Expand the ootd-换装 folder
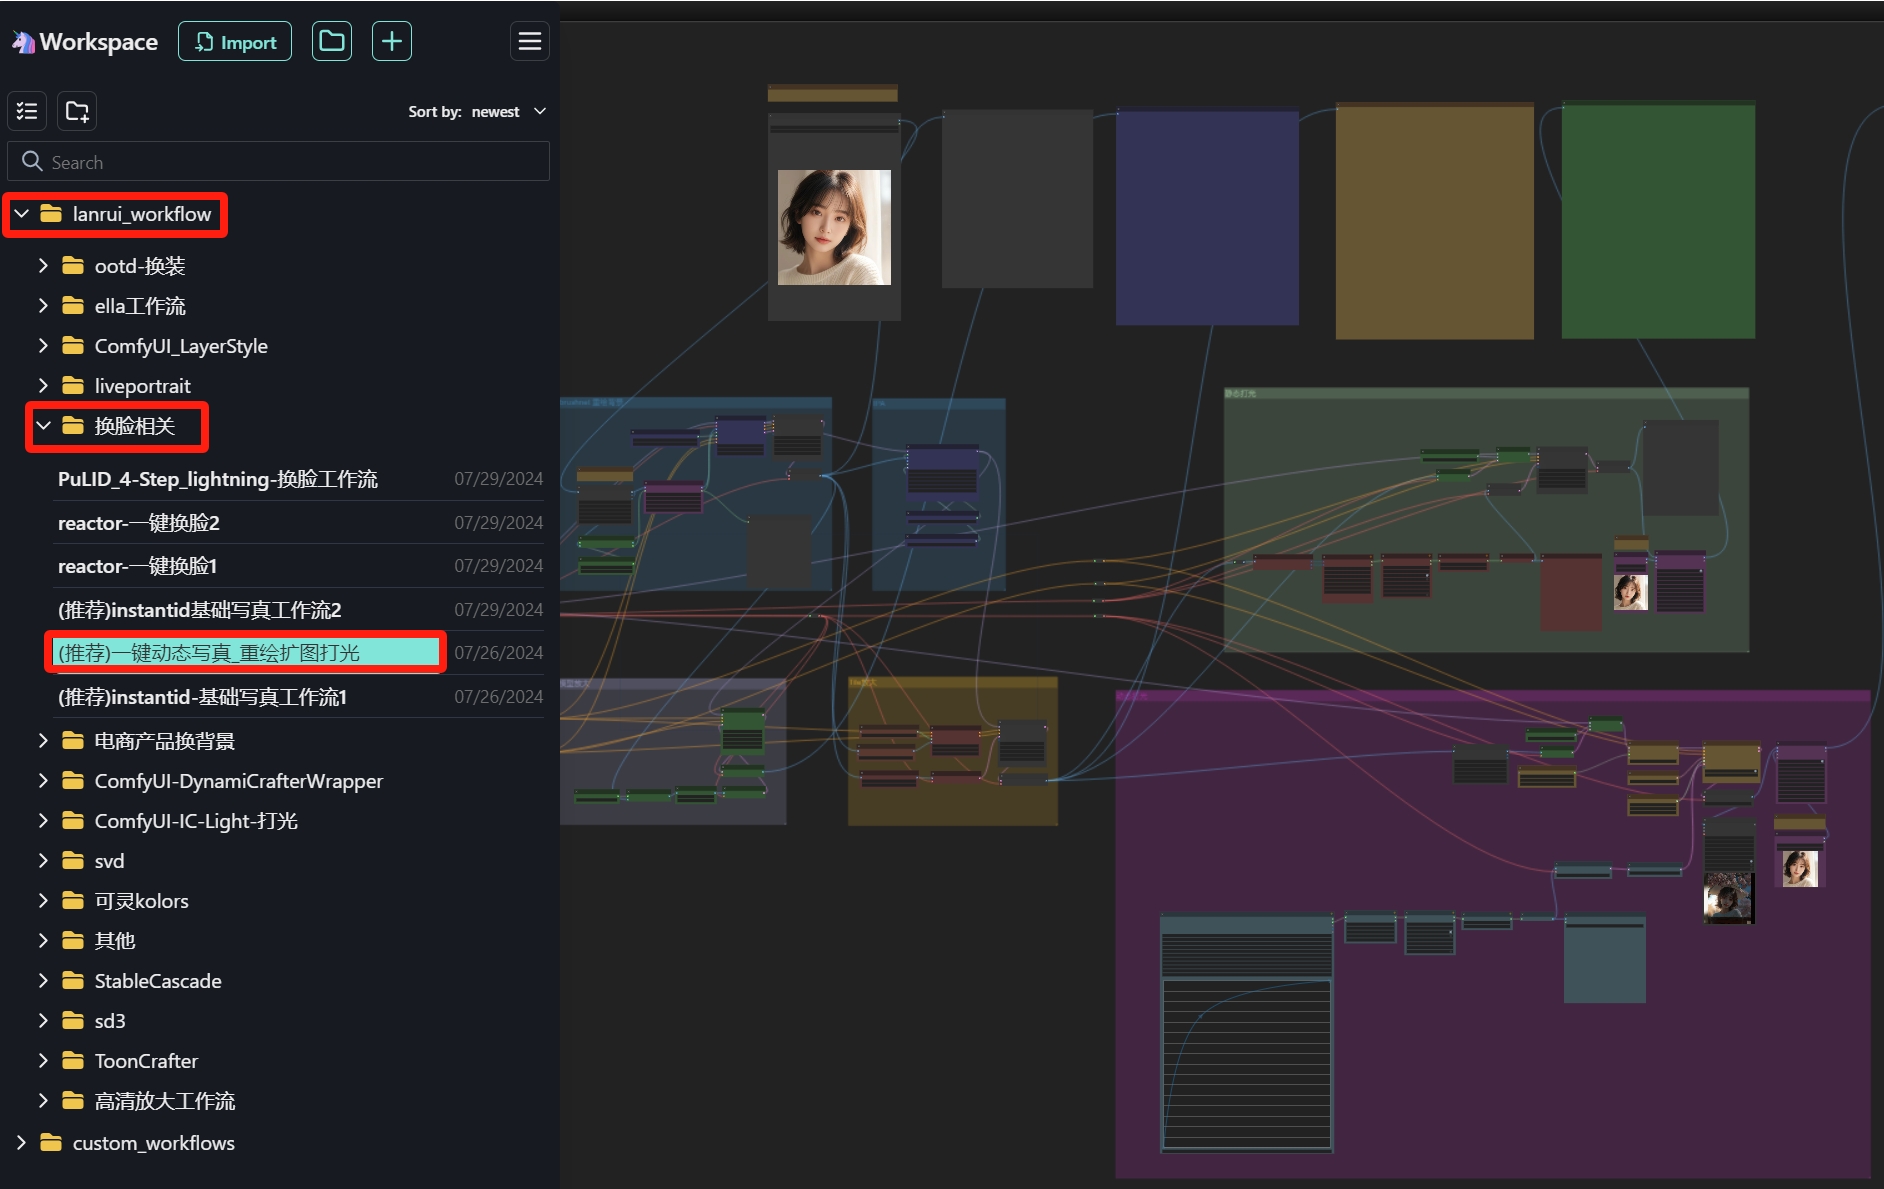1884x1189 pixels. point(43,266)
